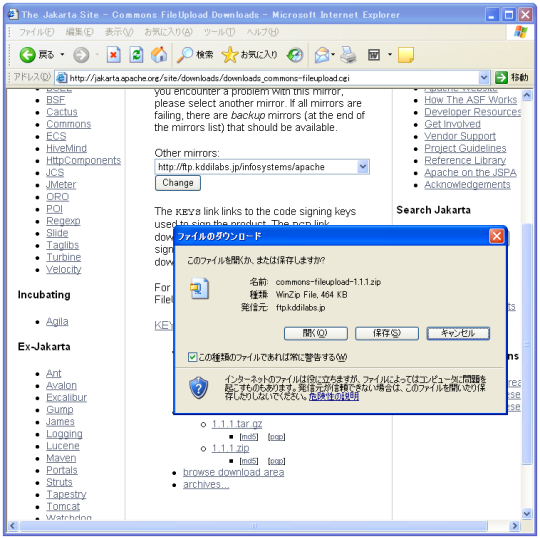Click the 開く(O) open button
This screenshot has height=539, width=540.
click(x=315, y=333)
